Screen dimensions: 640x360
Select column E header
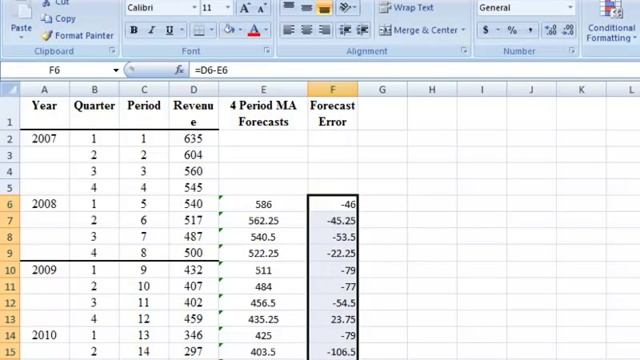tap(263, 89)
